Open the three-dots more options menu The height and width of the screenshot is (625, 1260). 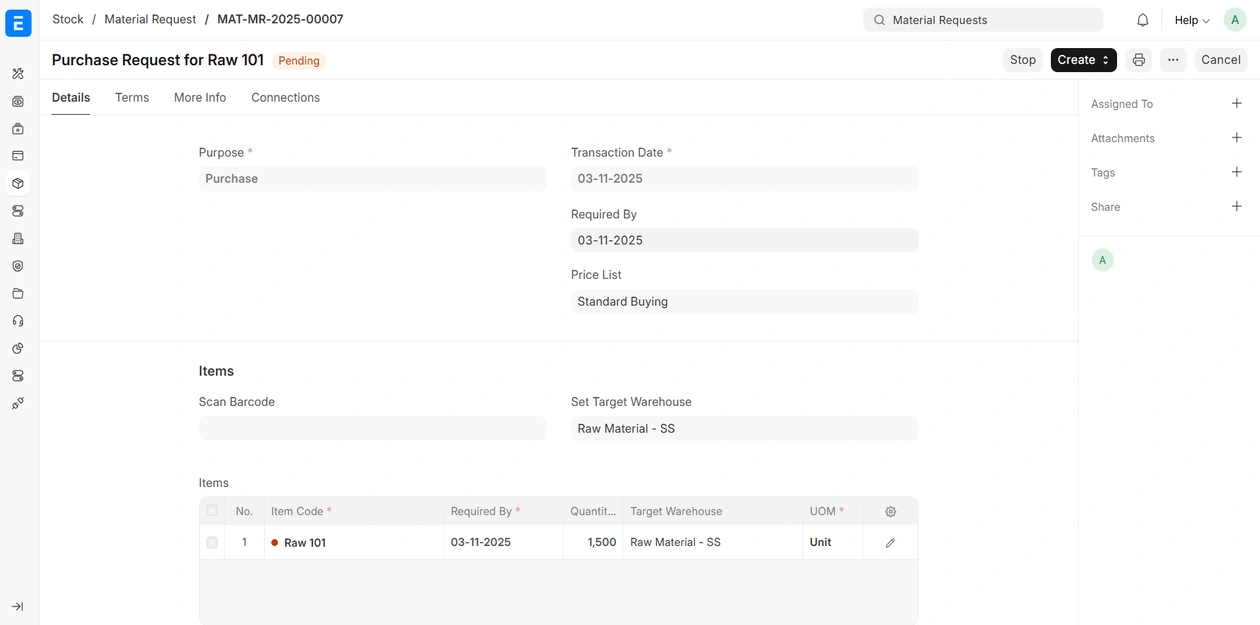[1173, 60]
